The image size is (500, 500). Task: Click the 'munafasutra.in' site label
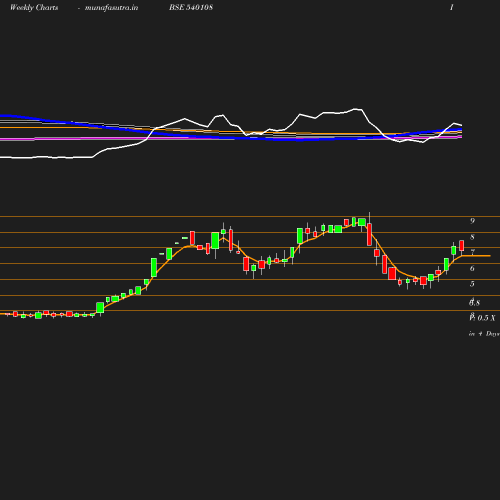(111, 8)
